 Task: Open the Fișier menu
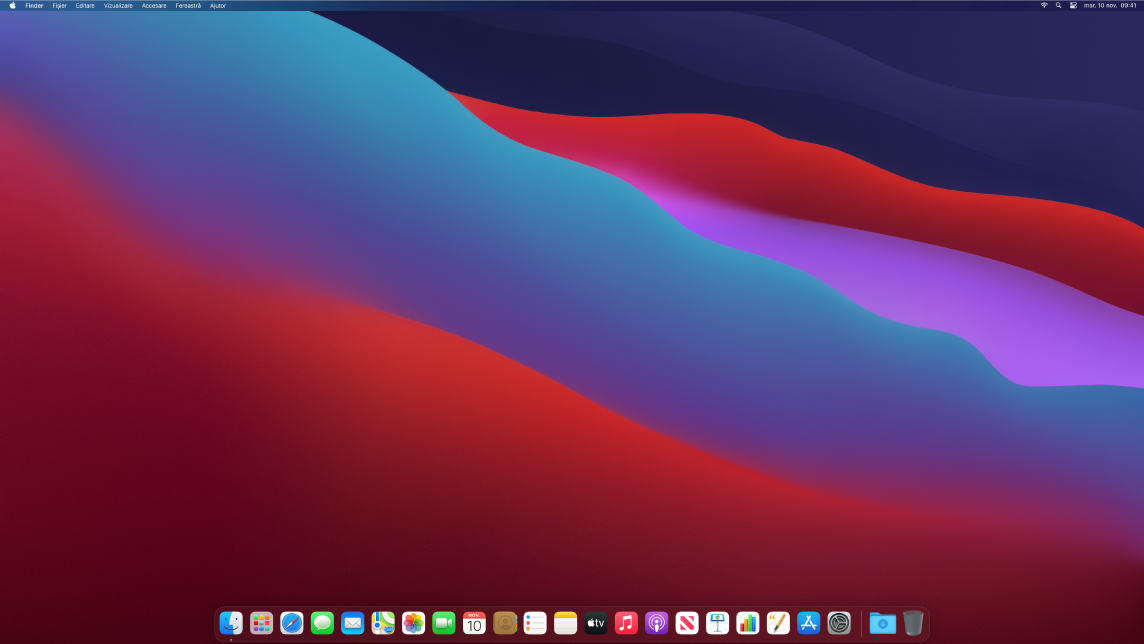click(57, 5)
